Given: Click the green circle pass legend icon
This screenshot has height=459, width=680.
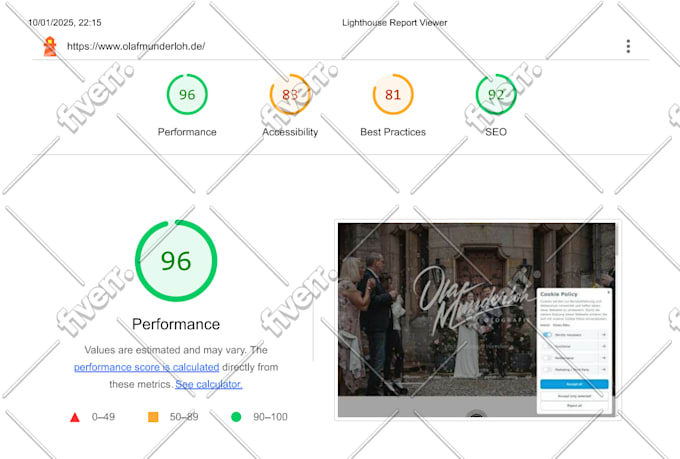Looking at the screenshot, I should click(x=236, y=417).
